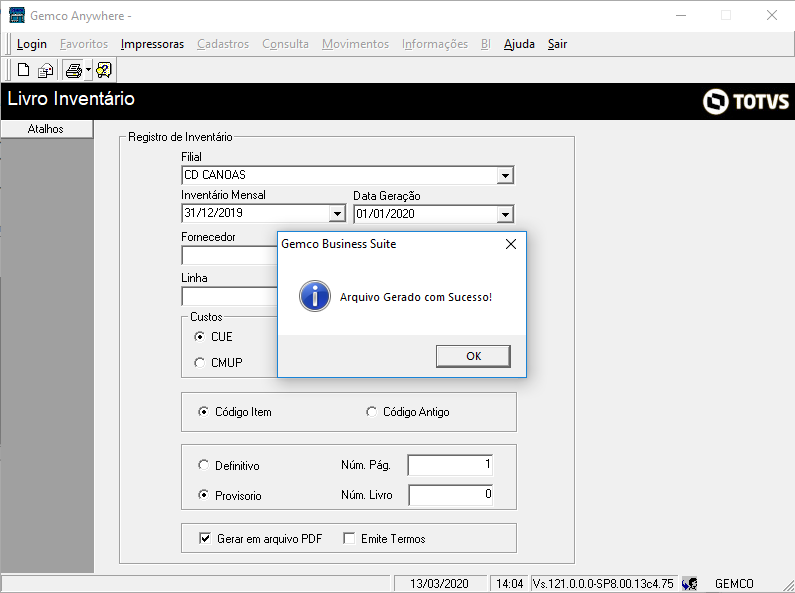Select the Código Antigo radio button
This screenshot has width=795, height=593.
tap(372, 412)
